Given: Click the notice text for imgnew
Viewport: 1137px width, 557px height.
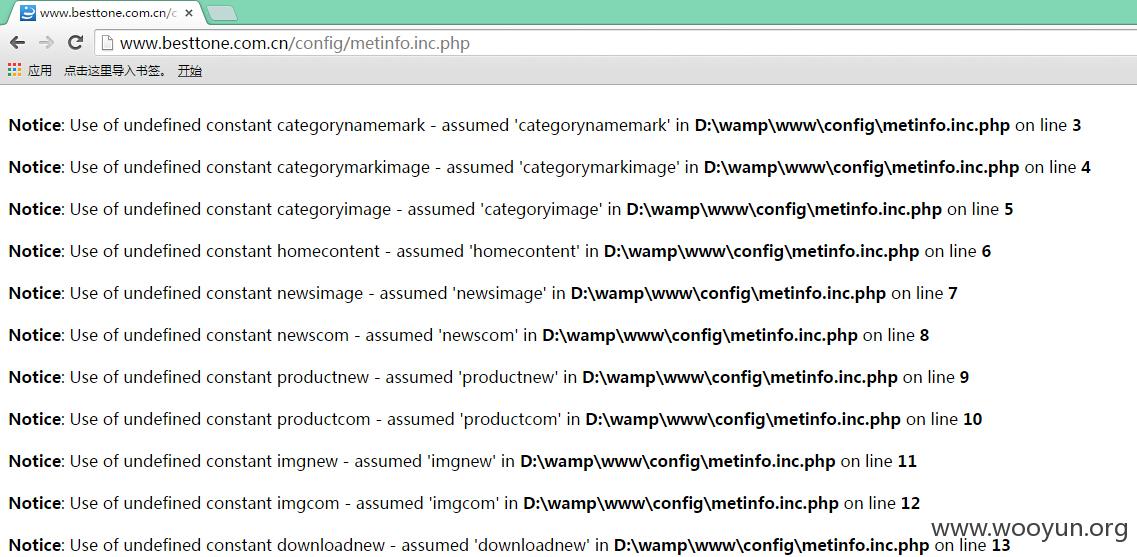Looking at the screenshot, I should click(x=463, y=462).
